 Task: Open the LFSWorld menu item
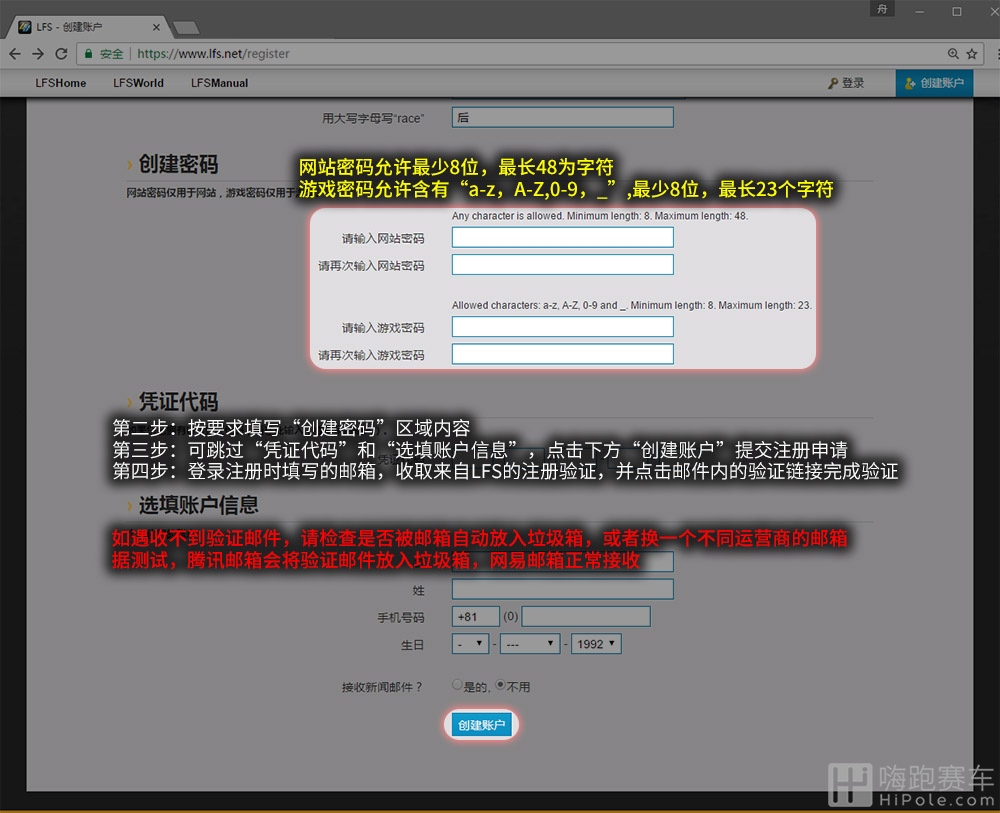[x=138, y=83]
